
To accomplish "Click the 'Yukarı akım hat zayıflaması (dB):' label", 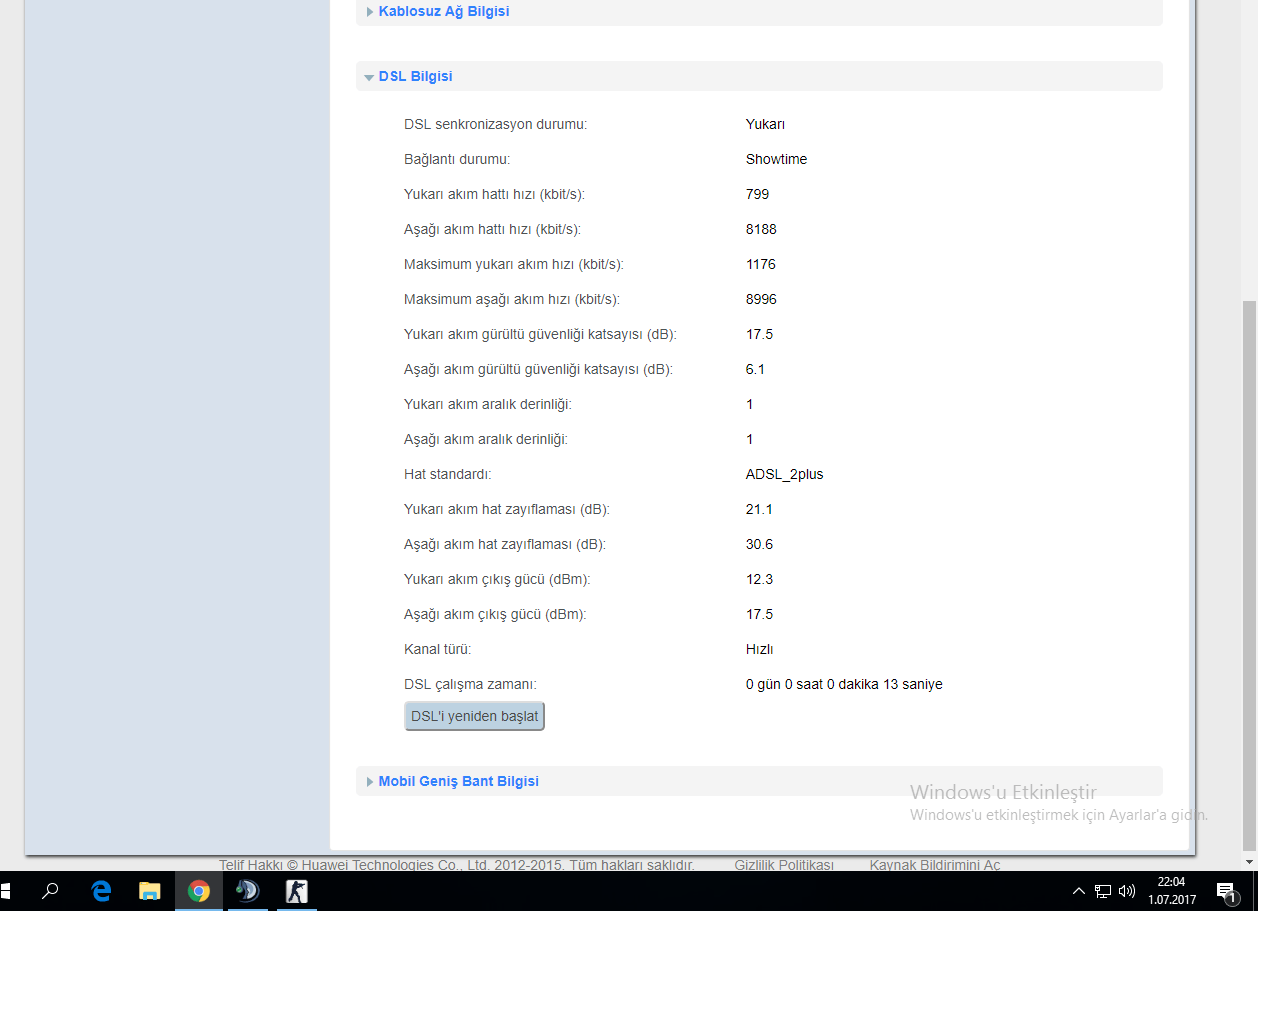I will click(507, 509).
